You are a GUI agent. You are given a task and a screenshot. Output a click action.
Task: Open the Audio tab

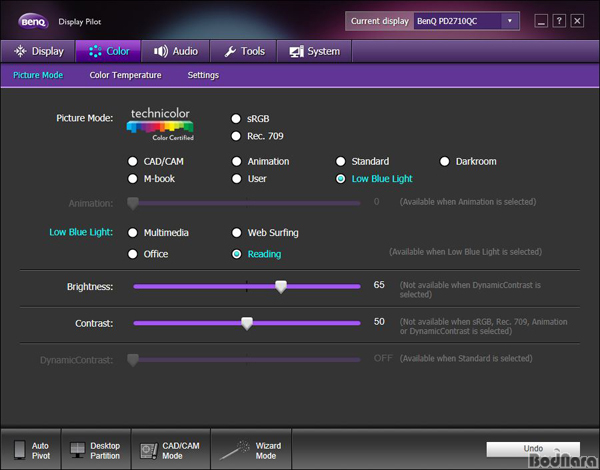click(x=175, y=51)
